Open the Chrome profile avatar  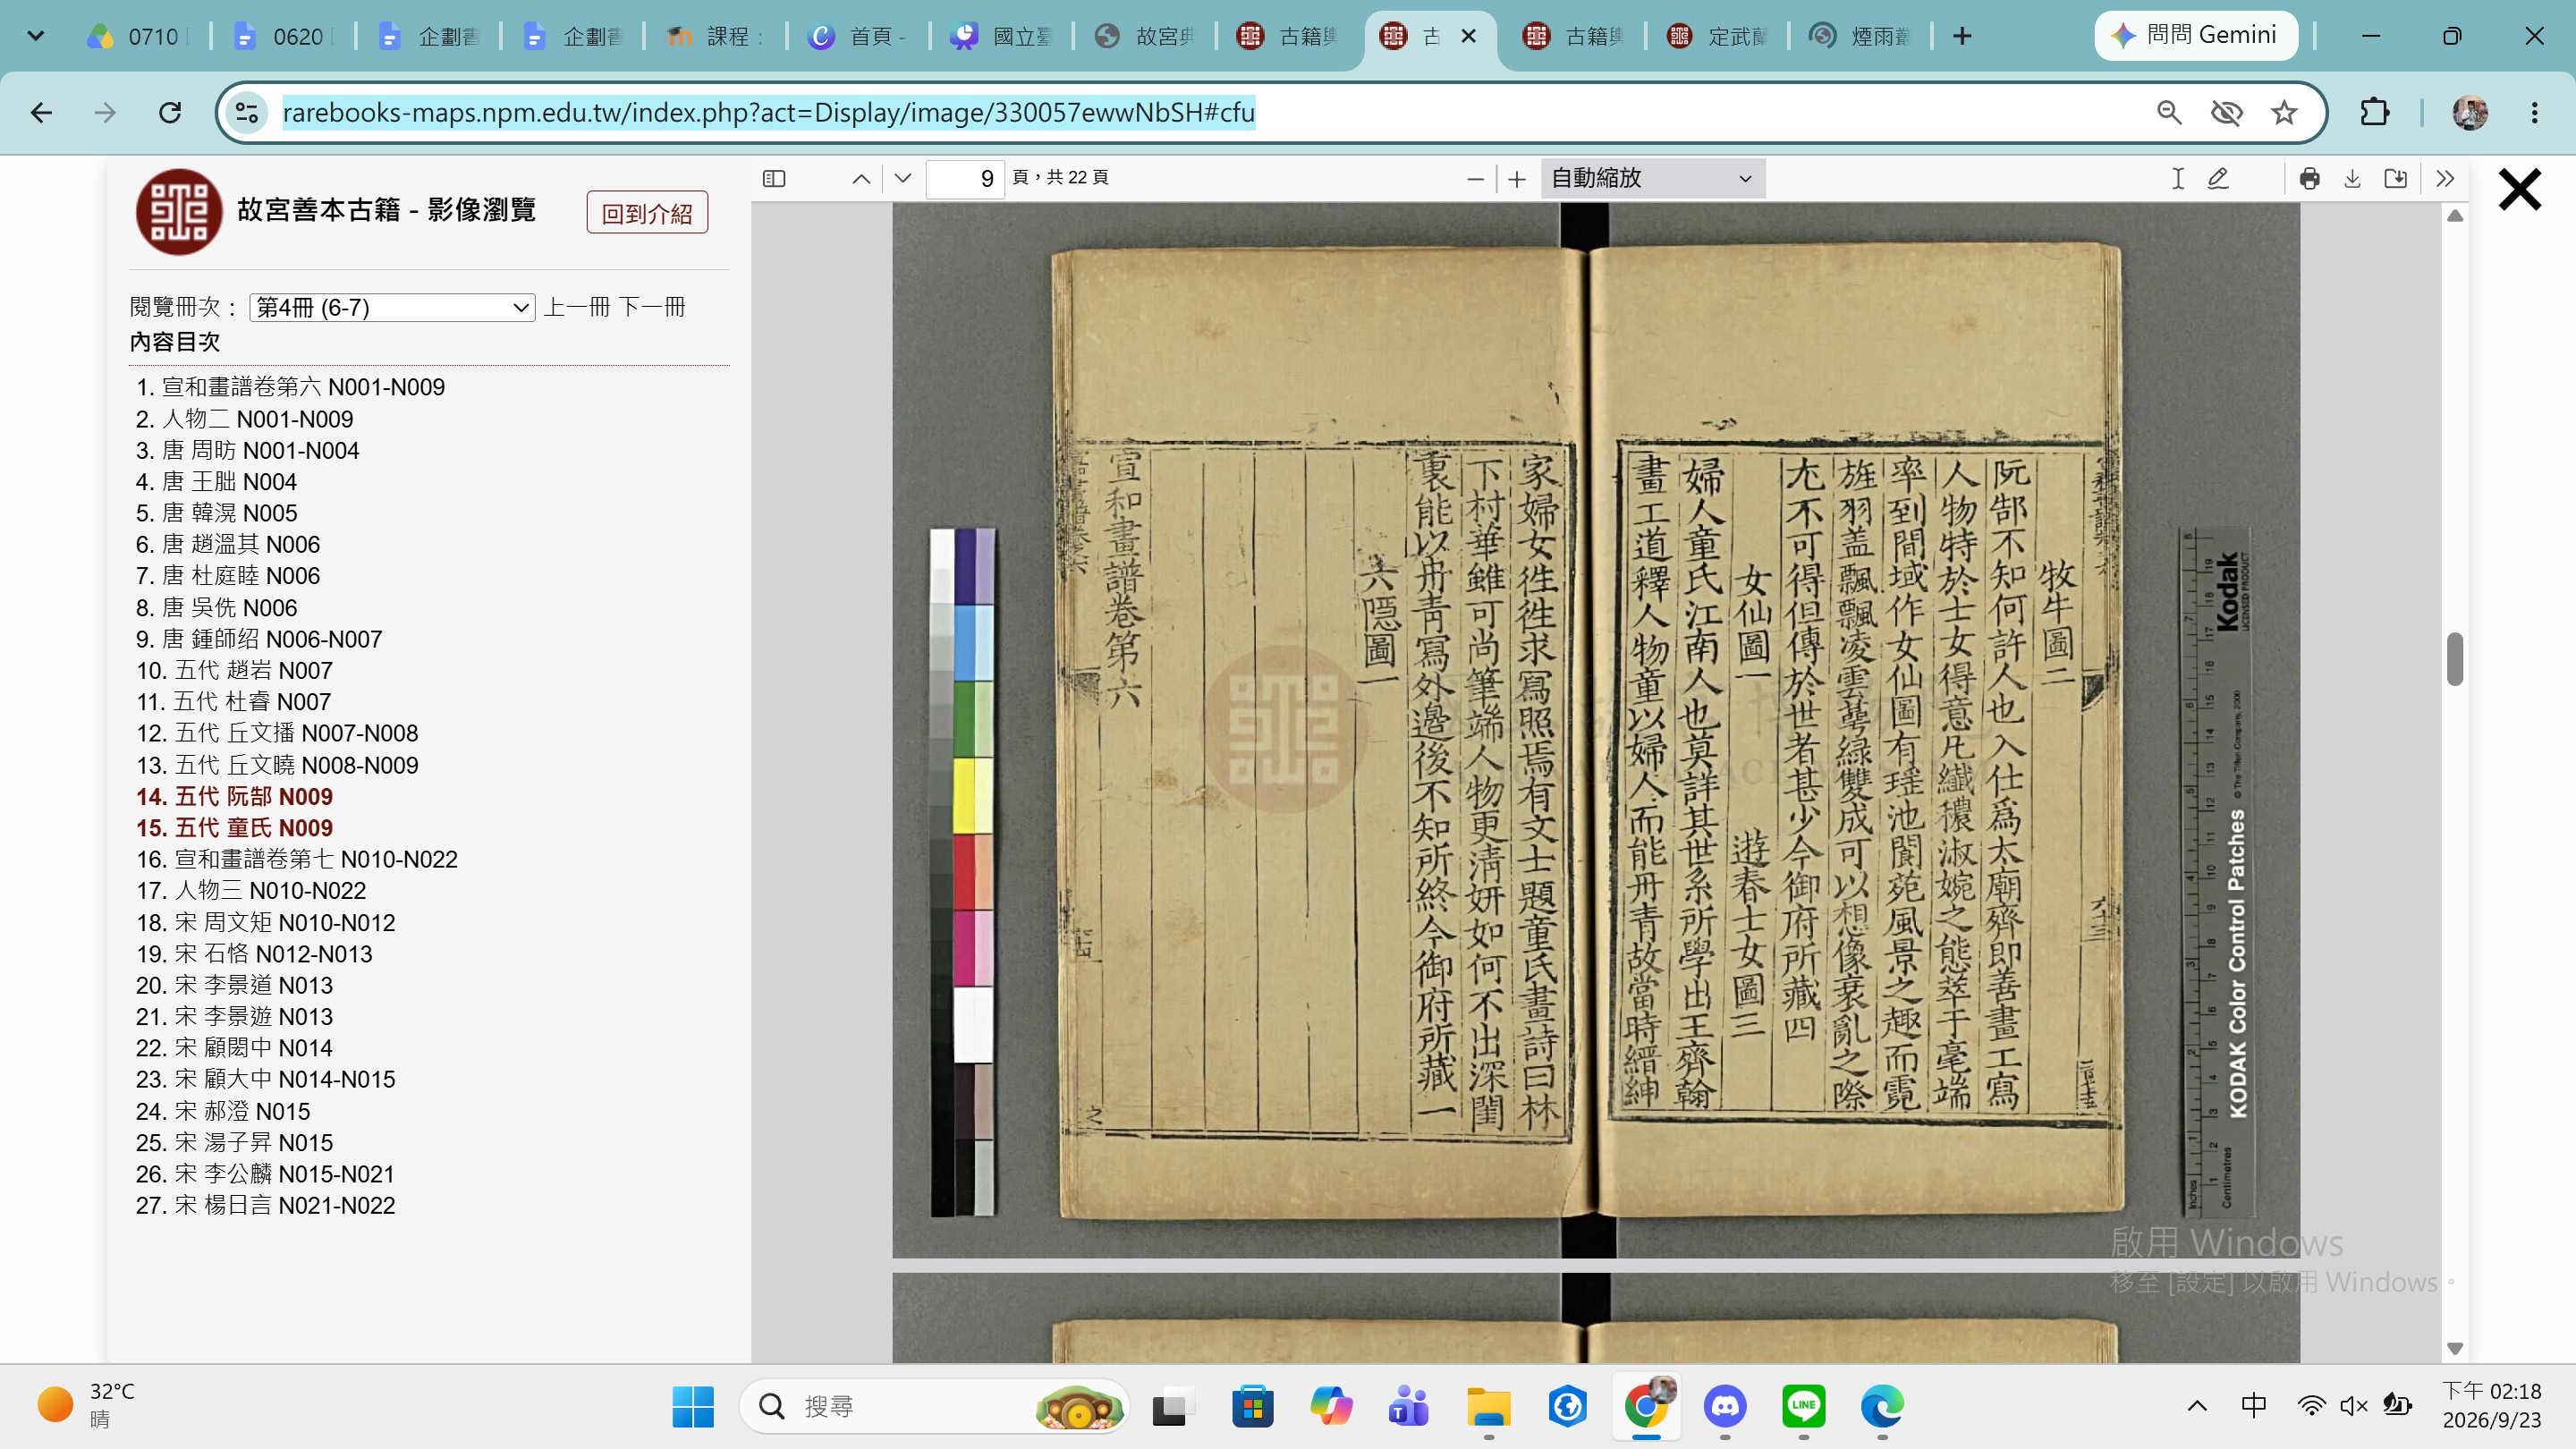pos(2469,112)
